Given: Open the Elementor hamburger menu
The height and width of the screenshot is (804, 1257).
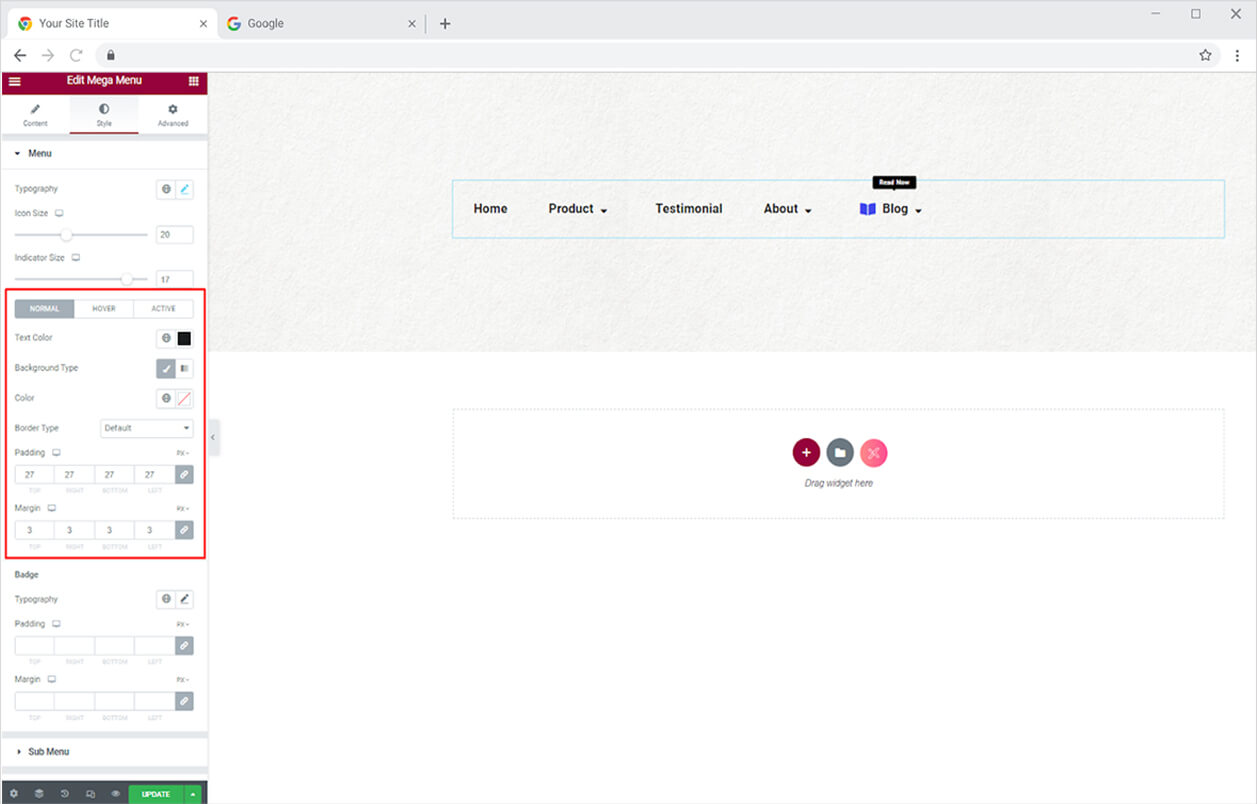Looking at the screenshot, I should [x=14, y=81].
